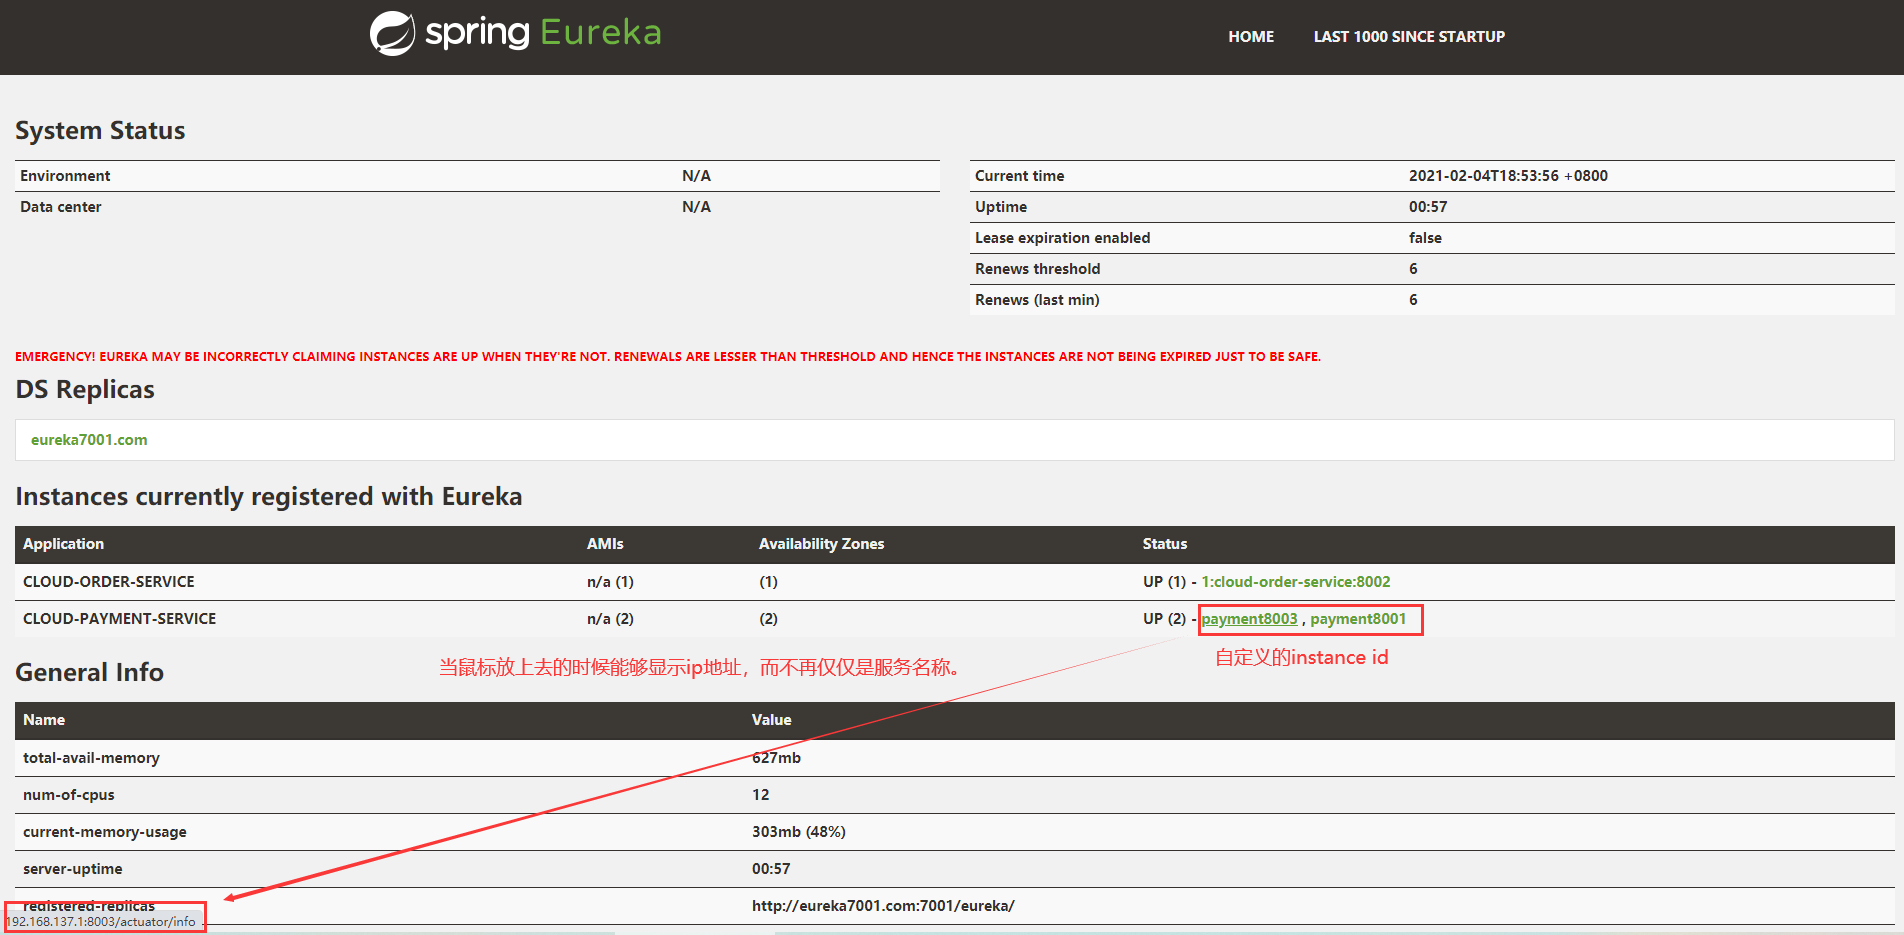Select the 303mb (48%) usage value

[799, 832]
